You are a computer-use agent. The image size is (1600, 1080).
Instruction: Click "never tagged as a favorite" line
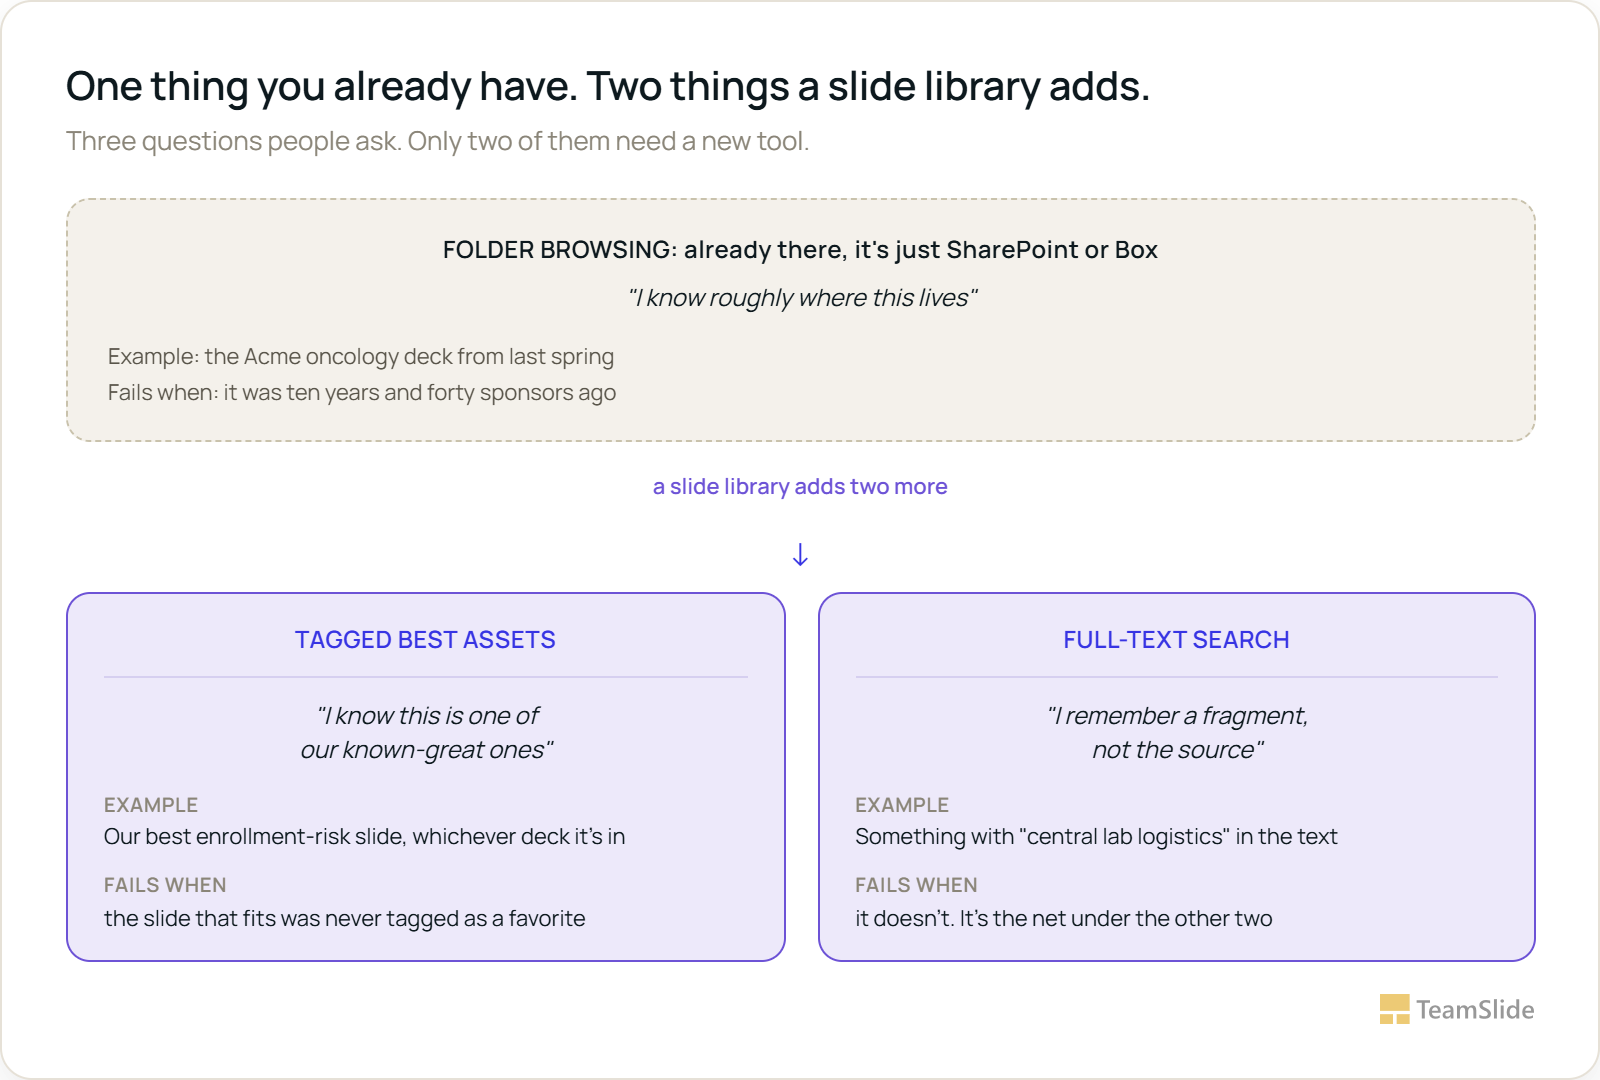pos(345,919)
